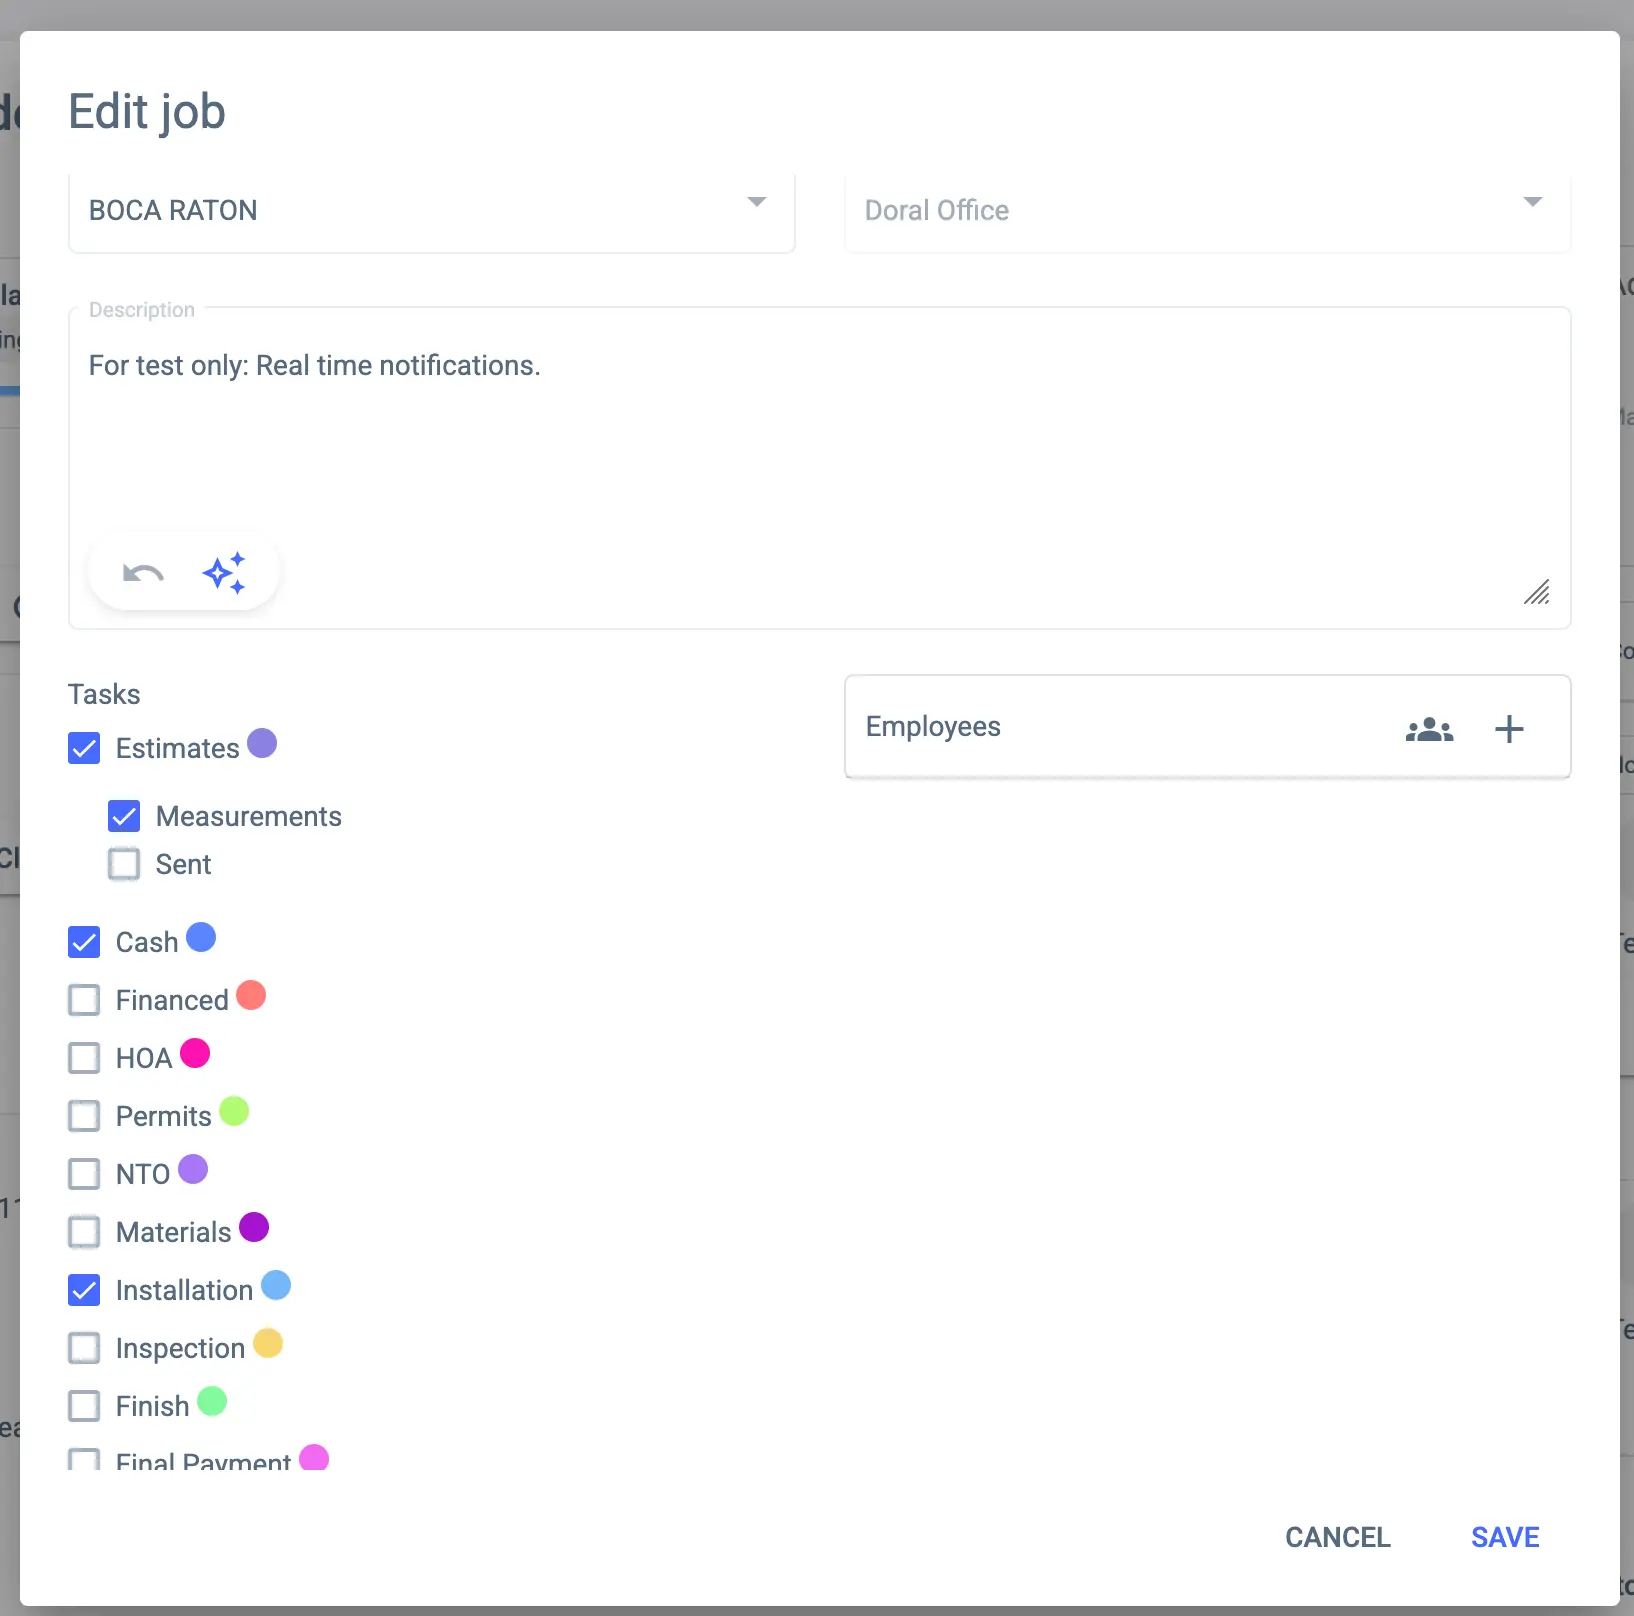Check the Inspection task checkbox

coord(84,1348)
